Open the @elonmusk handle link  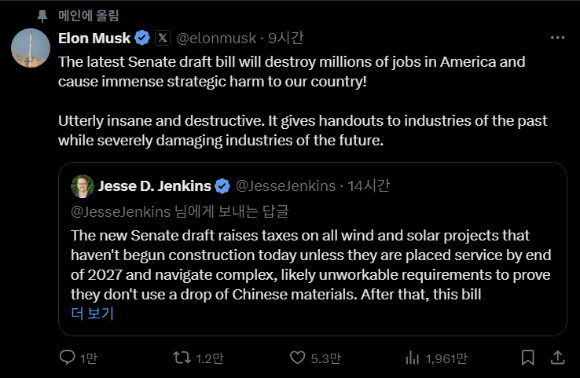[x=216, y=38]
